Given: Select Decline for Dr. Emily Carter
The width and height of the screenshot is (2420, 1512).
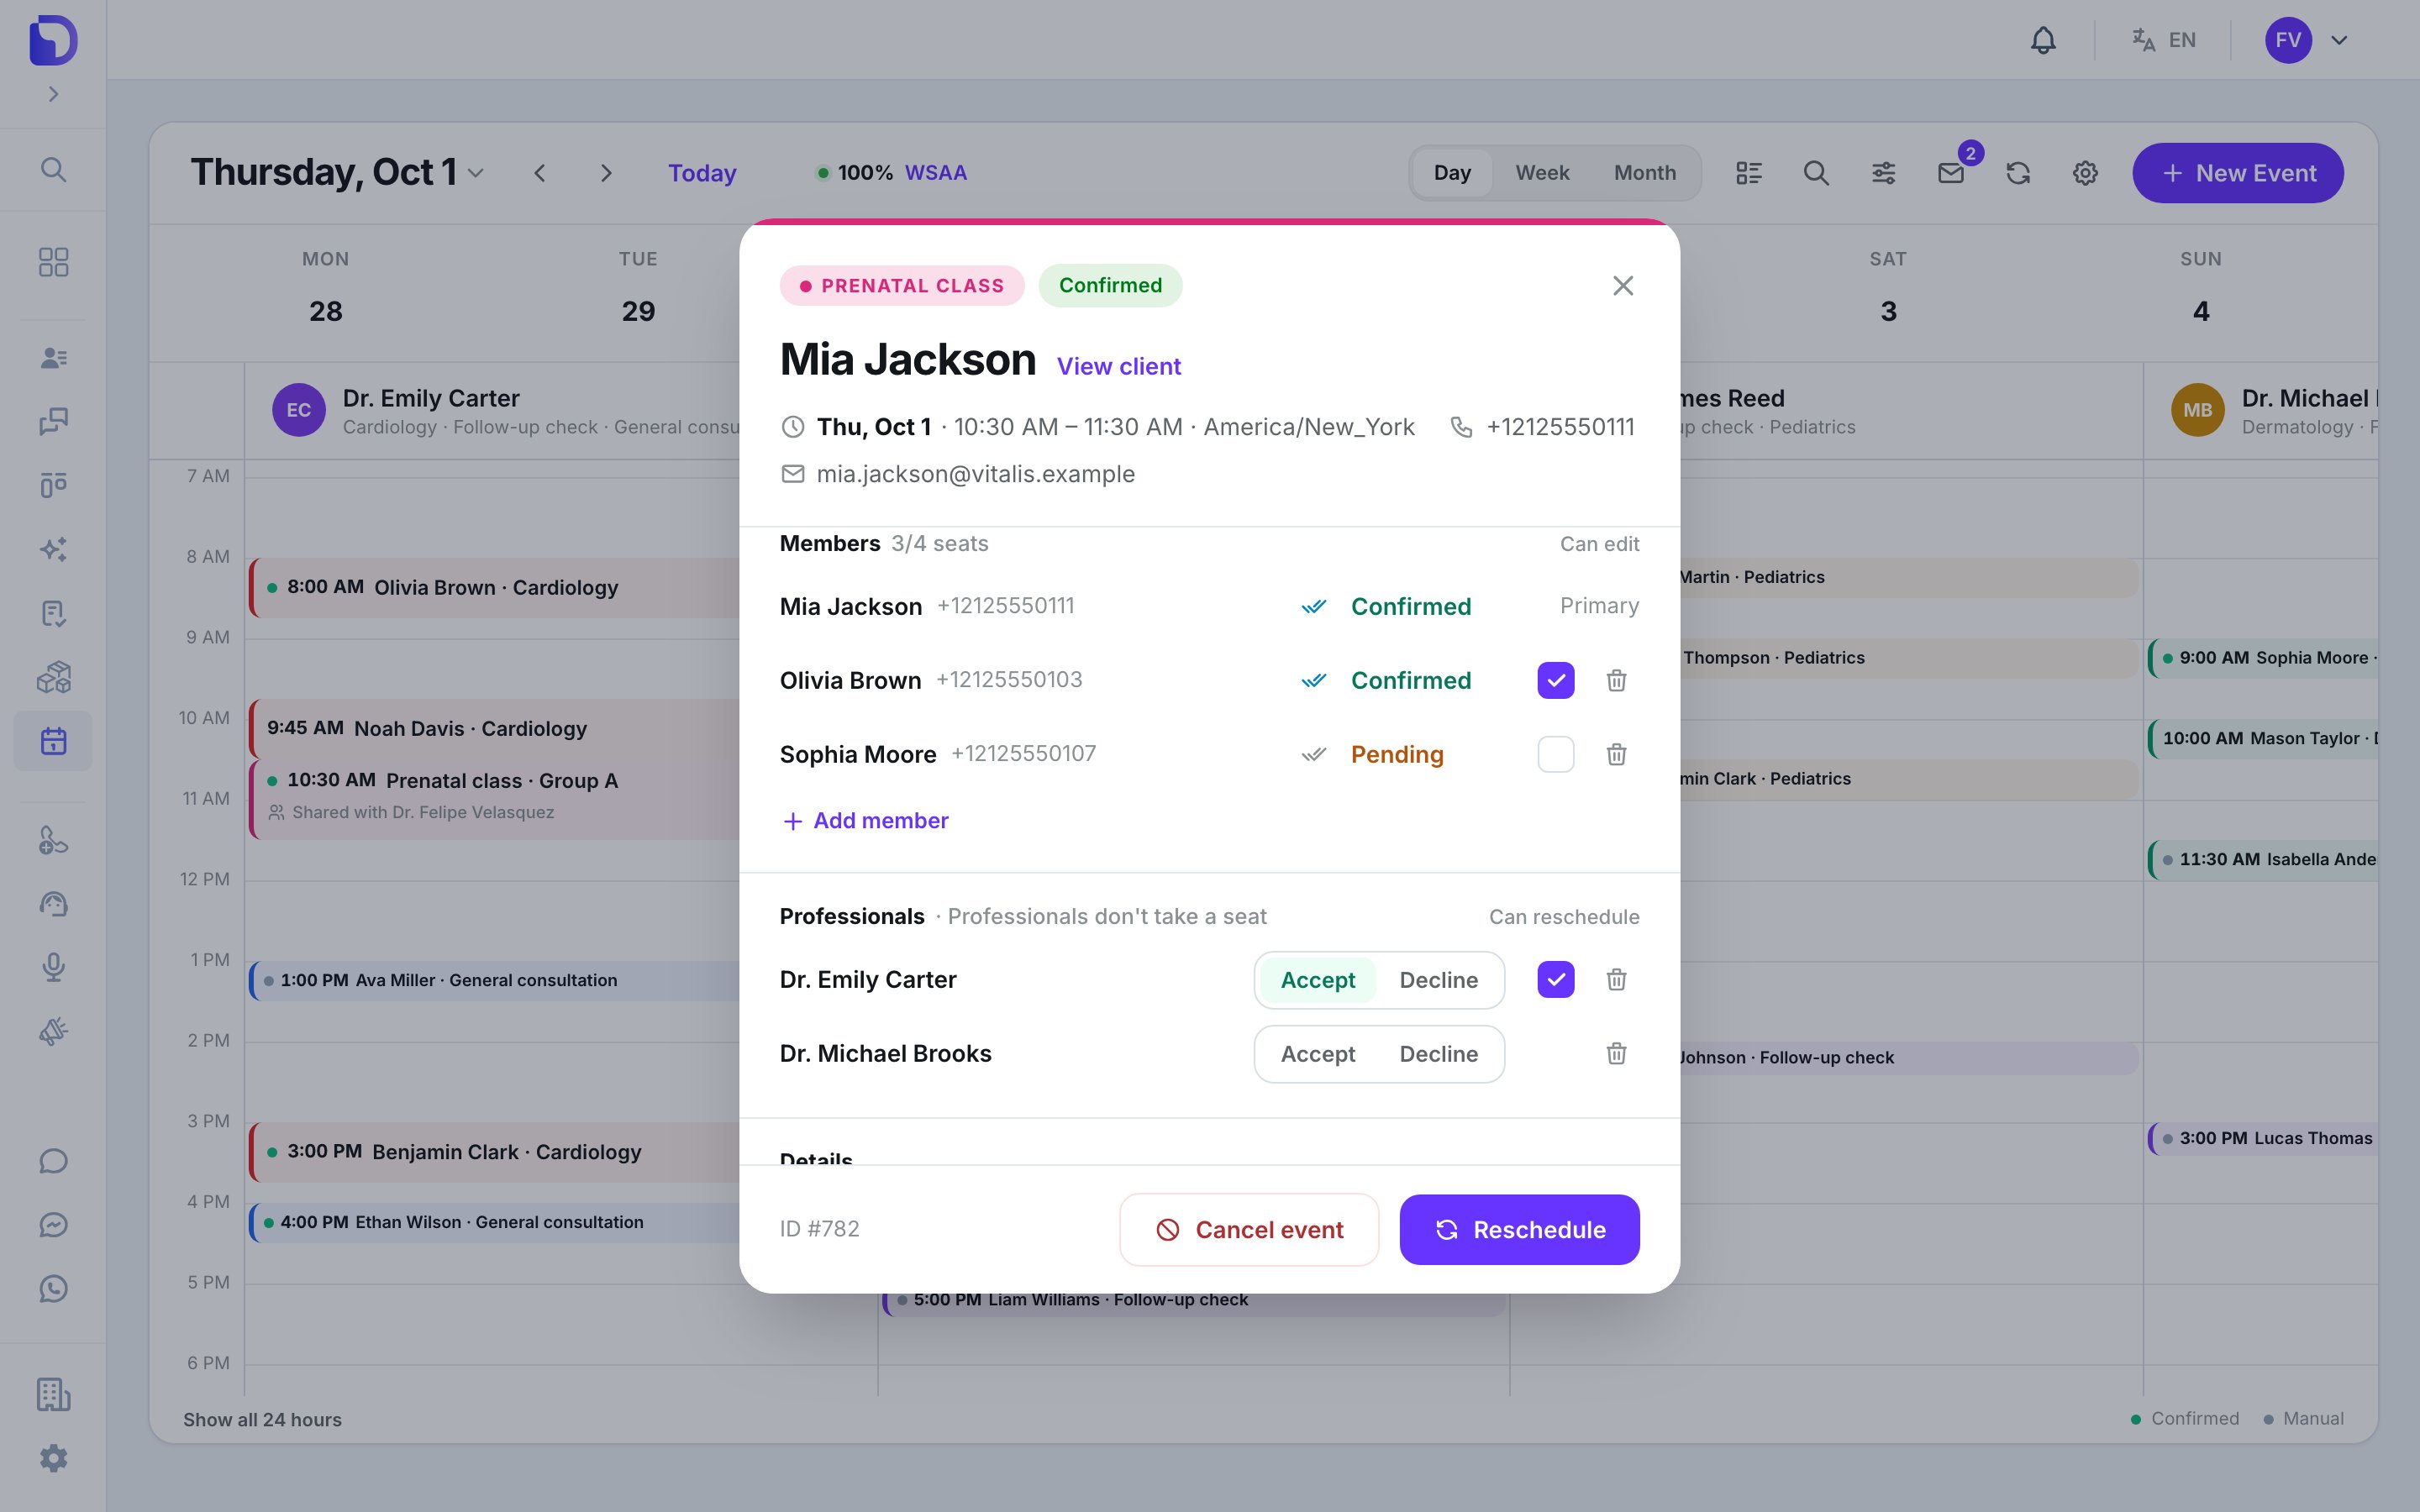Looking at the screenshot, I should point(1438,980).
